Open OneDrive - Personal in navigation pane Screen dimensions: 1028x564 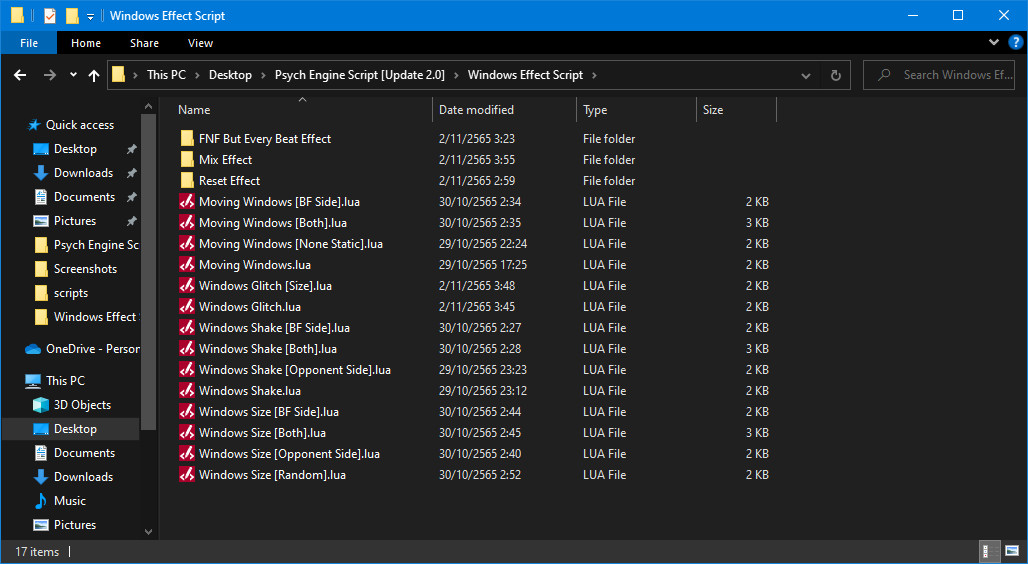tap(92, 349)
